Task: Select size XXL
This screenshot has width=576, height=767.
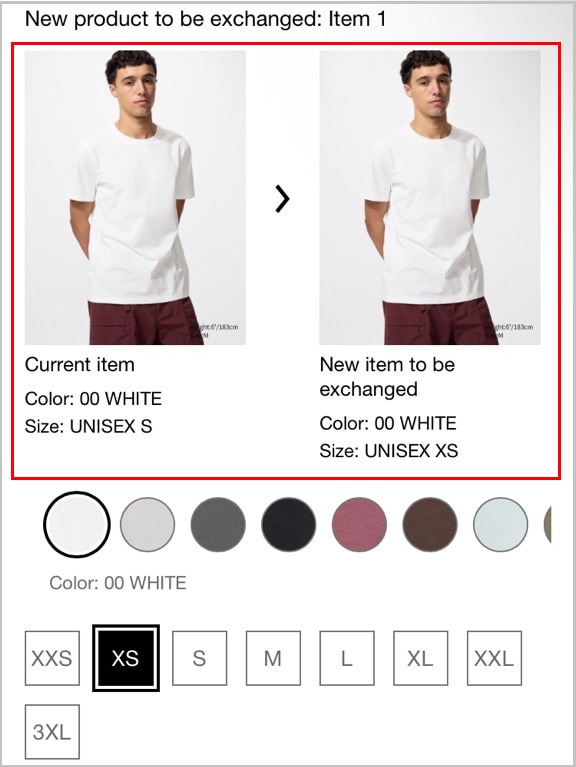Action: [x=494, y=658]
